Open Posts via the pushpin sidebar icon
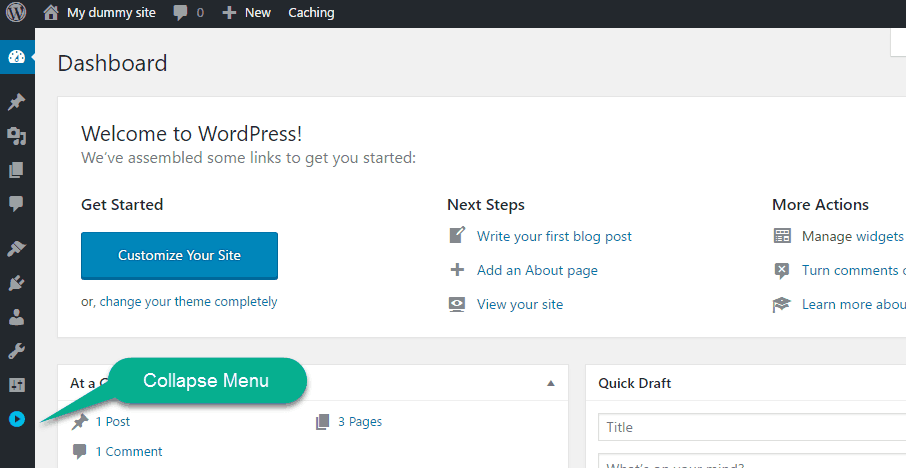This screenshot has height=468, width=906. tap(16, 102)
